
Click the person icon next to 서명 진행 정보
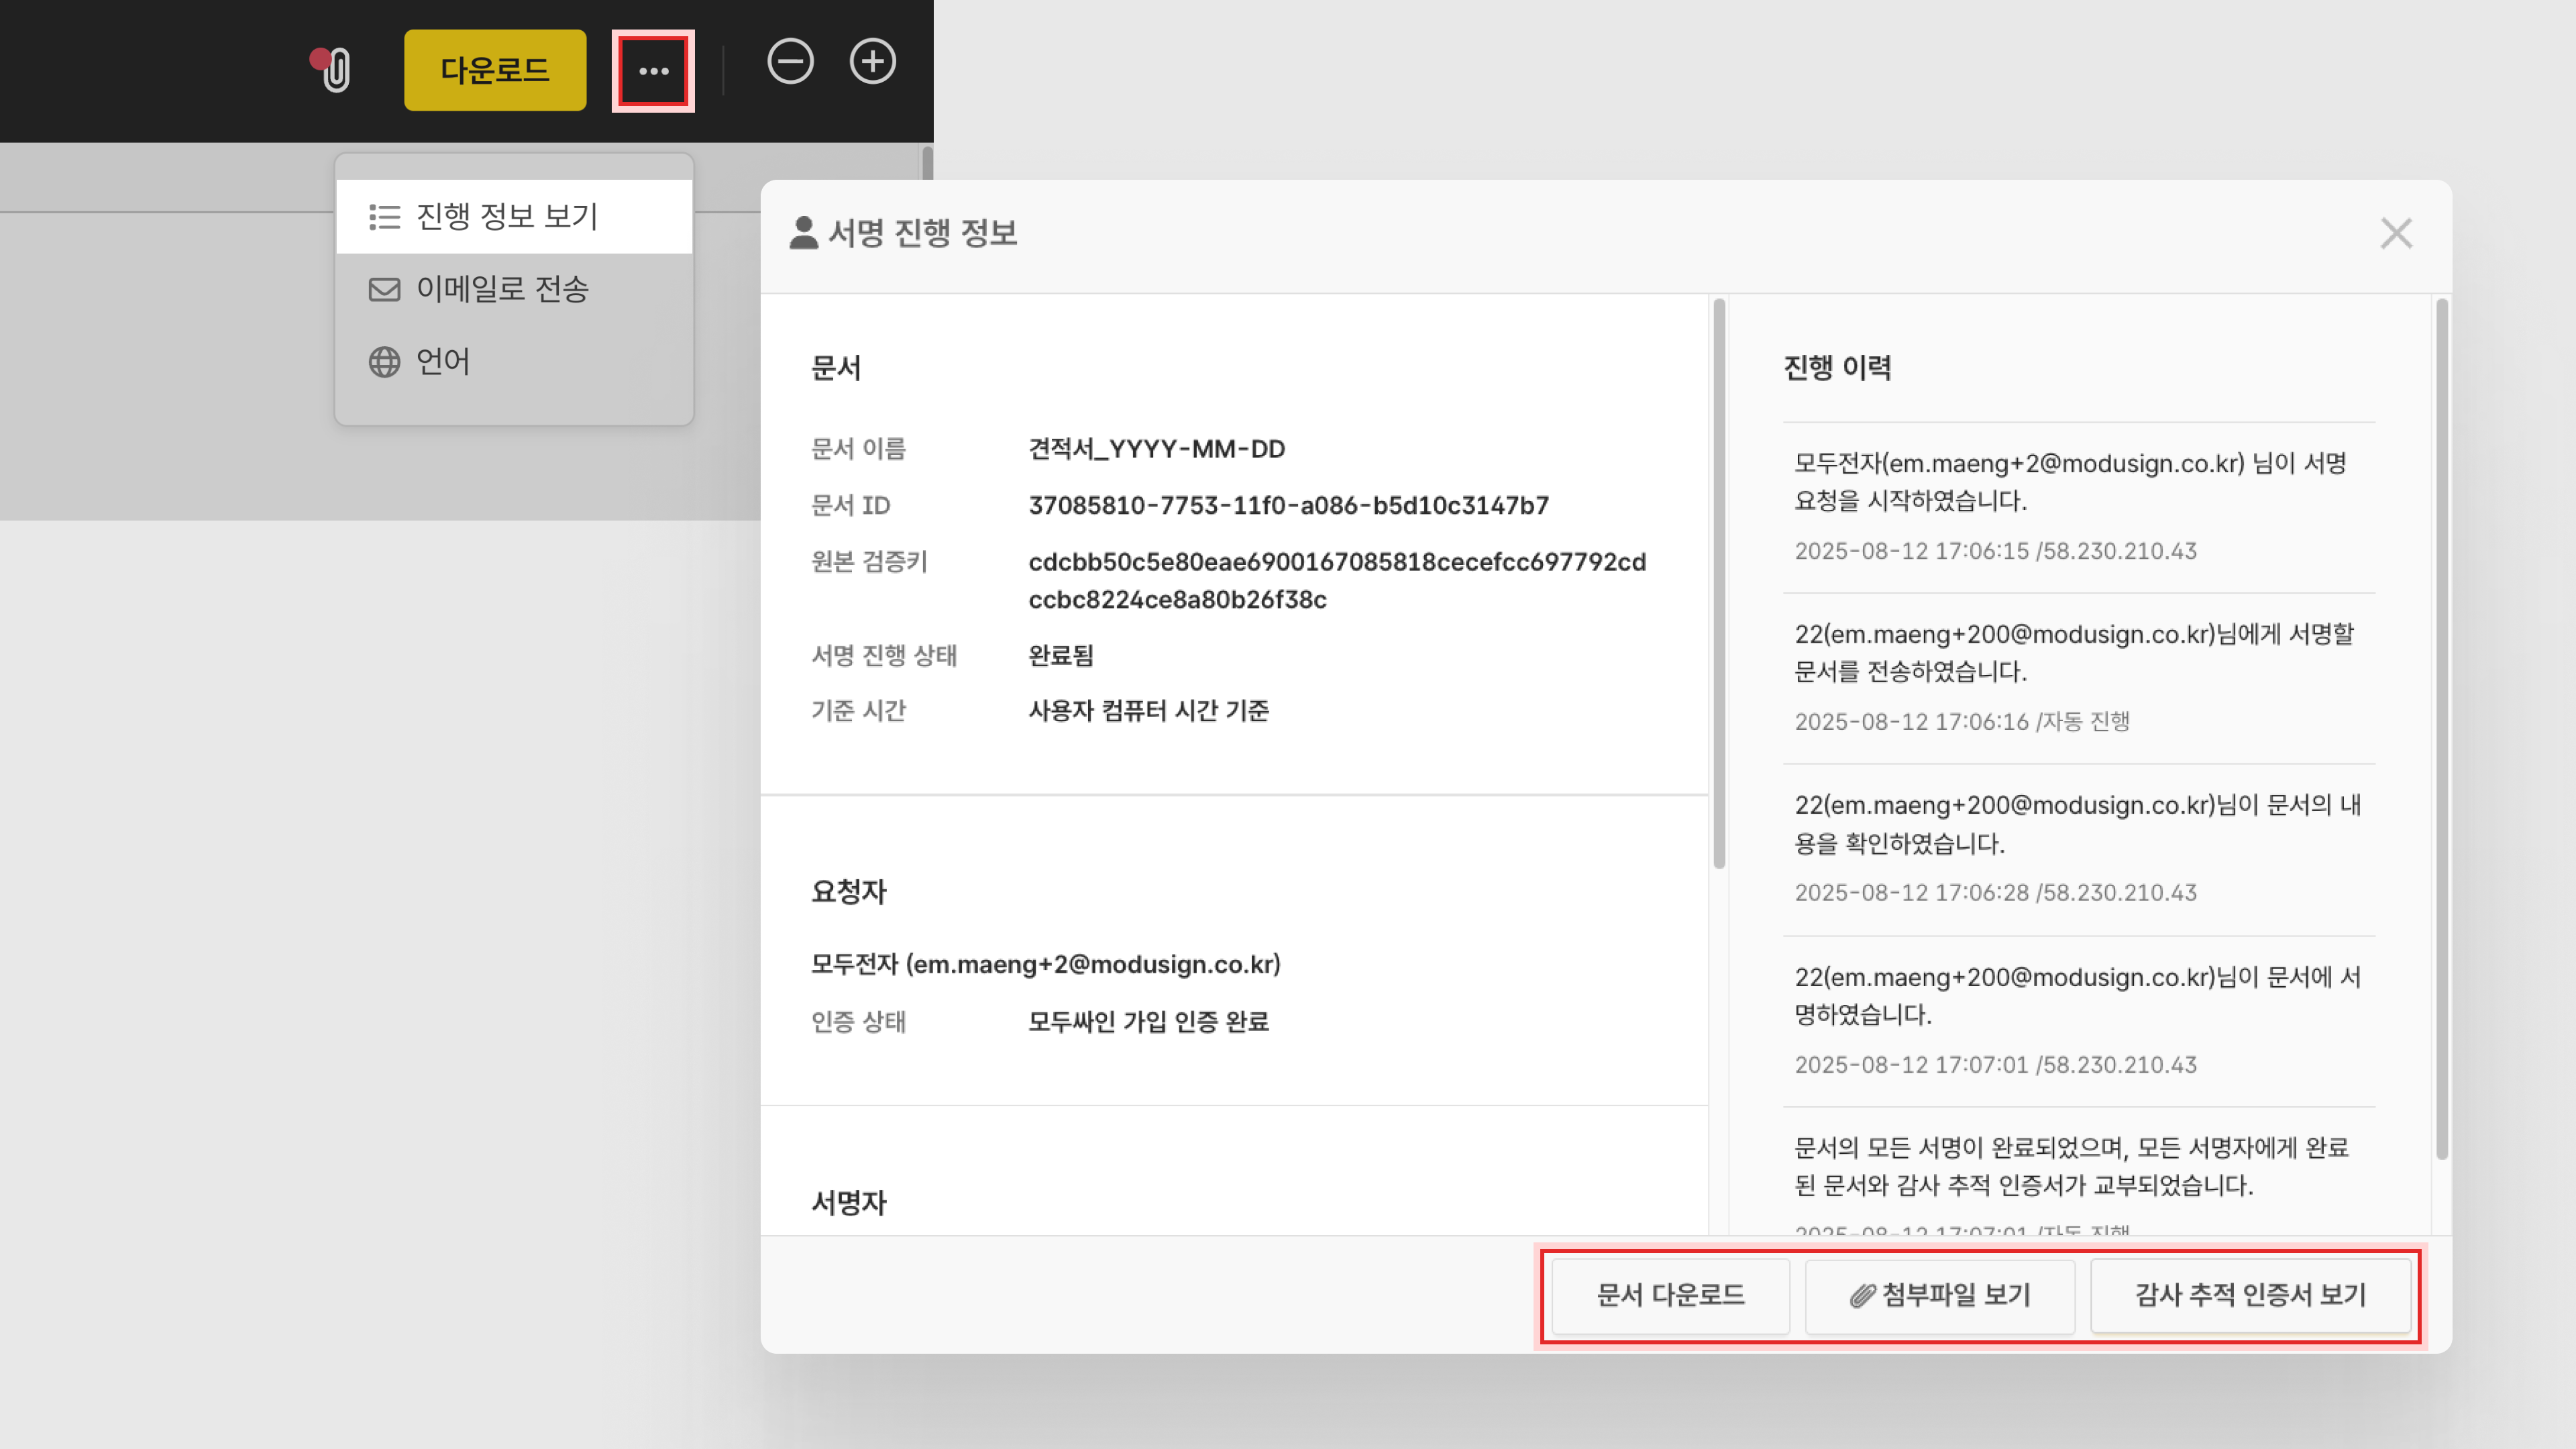[x=803, y=233]
